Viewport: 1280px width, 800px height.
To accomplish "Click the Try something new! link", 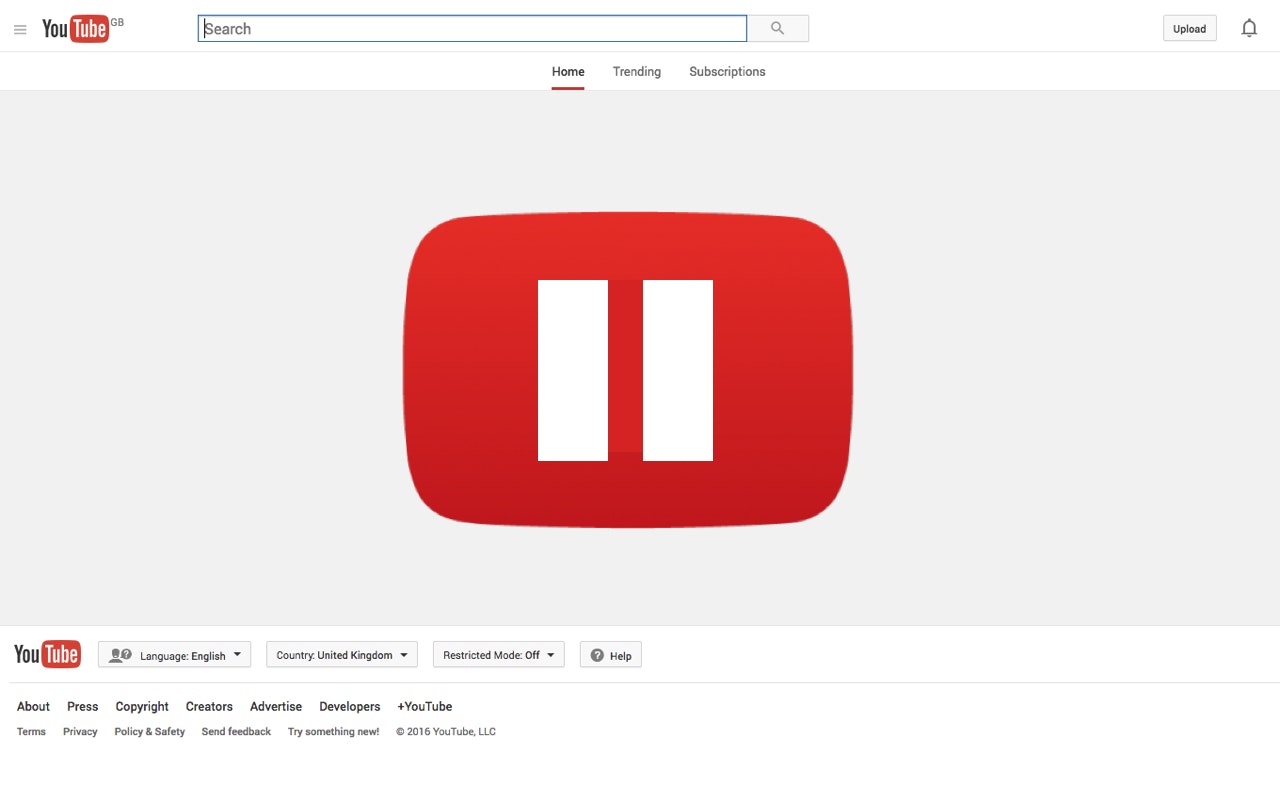I will click(x=332, y=731).
